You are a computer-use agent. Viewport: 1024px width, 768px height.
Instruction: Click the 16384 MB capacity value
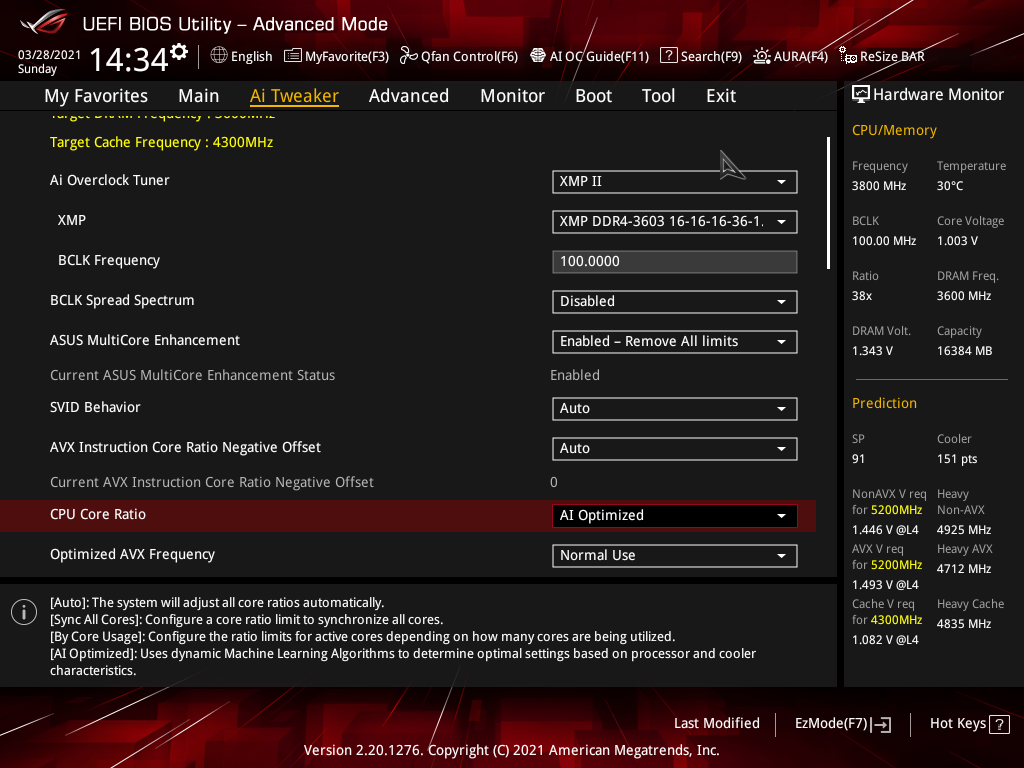pos(965,351)
